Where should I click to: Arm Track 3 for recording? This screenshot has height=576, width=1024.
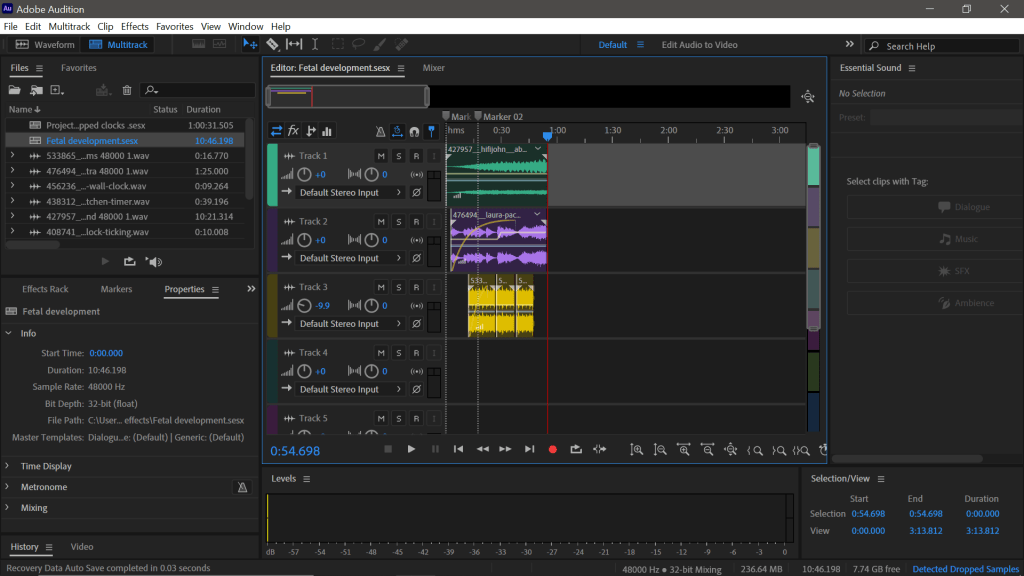coord(416,288)
